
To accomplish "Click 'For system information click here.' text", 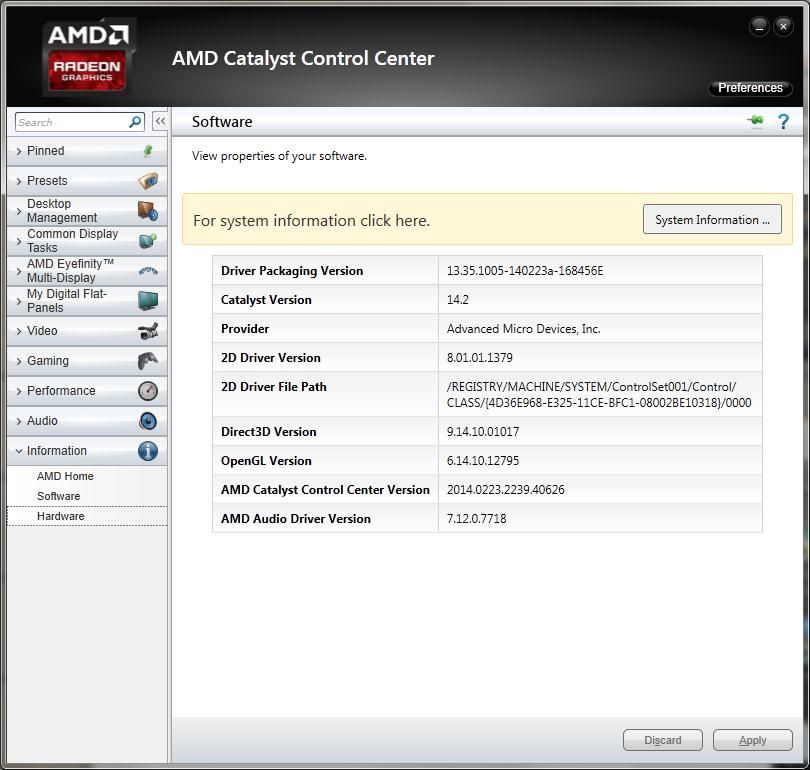I will click(x=311, y=221).
